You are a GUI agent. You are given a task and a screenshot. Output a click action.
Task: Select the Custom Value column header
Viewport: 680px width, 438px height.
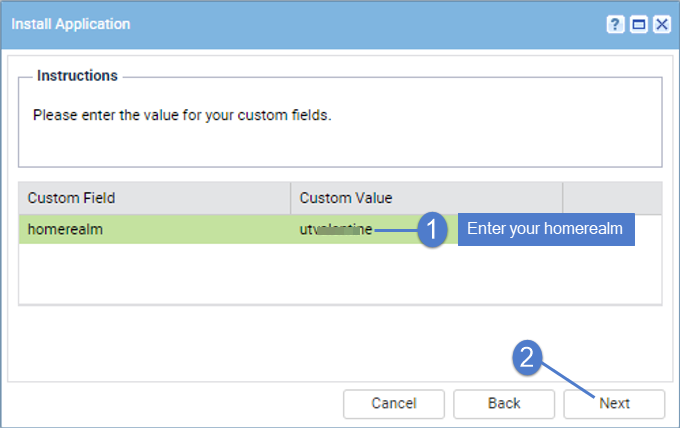[x=427, y=198]
